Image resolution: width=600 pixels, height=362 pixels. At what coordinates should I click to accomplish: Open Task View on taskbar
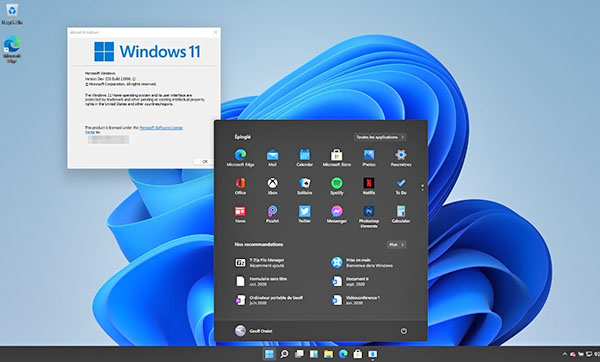(299, 354)
